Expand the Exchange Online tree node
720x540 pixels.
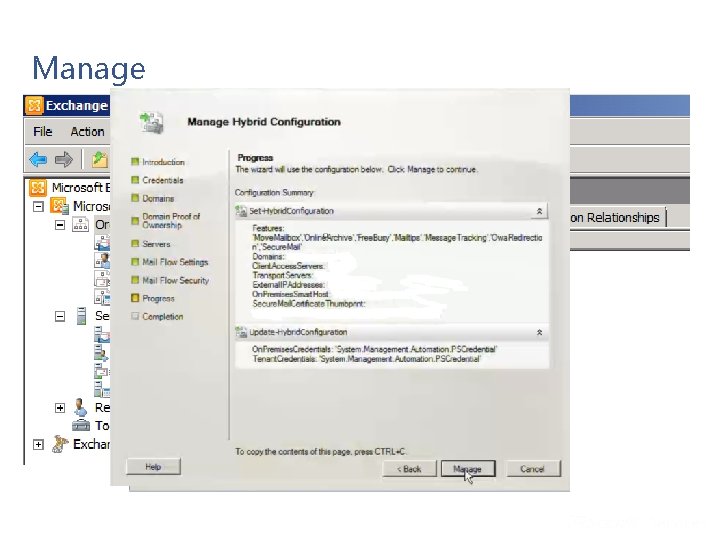tap(39, 444)
